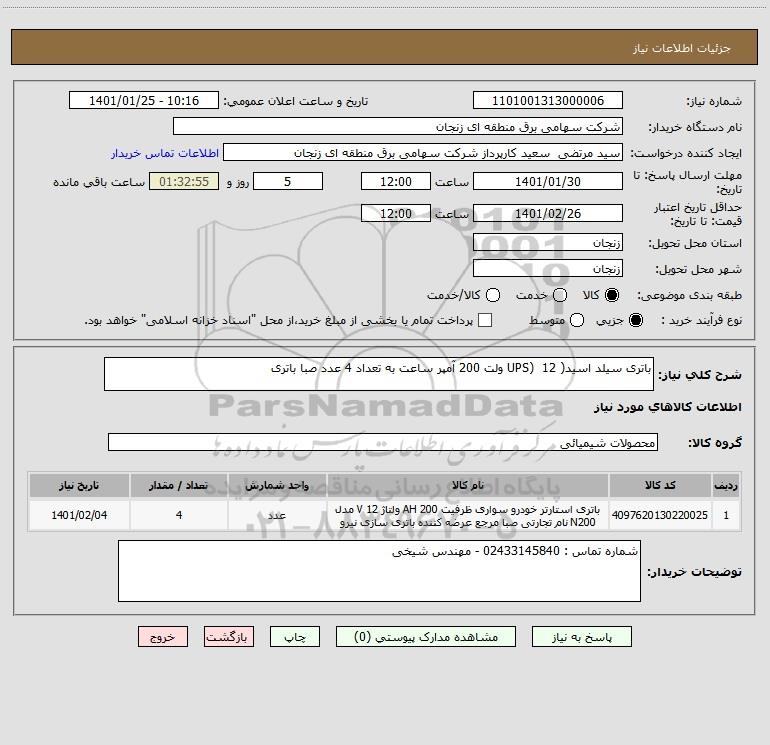Screen dimensions: 770x745
Task: Click the request creator name field
Action: click(423, 153)
